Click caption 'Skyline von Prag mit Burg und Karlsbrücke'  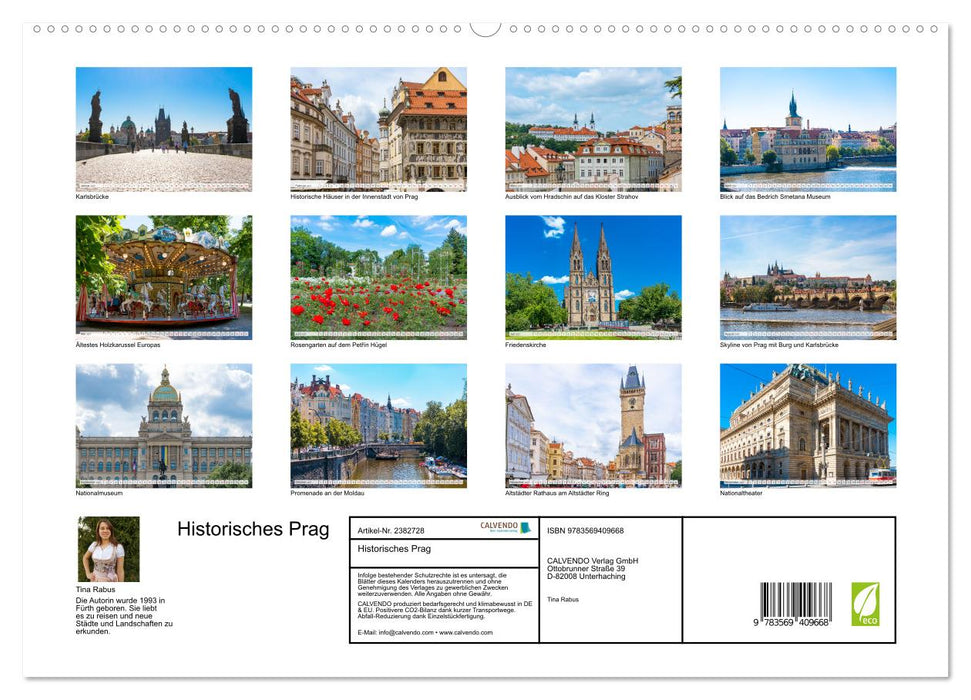coord(779,345)
